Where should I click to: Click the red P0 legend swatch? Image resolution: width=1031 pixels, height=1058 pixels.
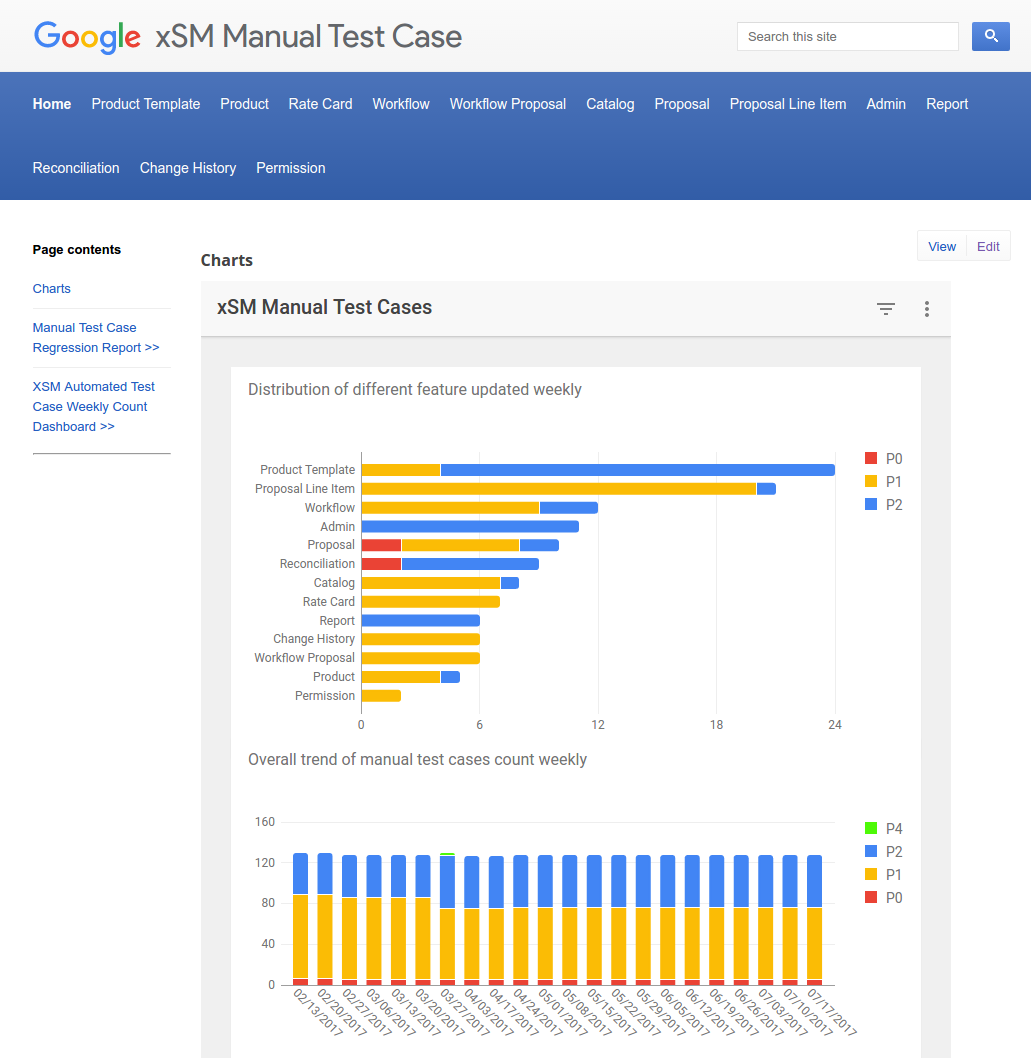[871, 459]
